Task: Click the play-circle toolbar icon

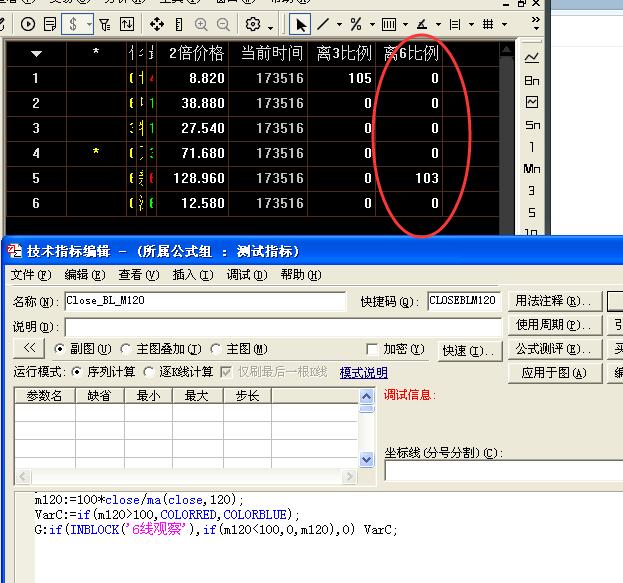Action: pos(28,24)
